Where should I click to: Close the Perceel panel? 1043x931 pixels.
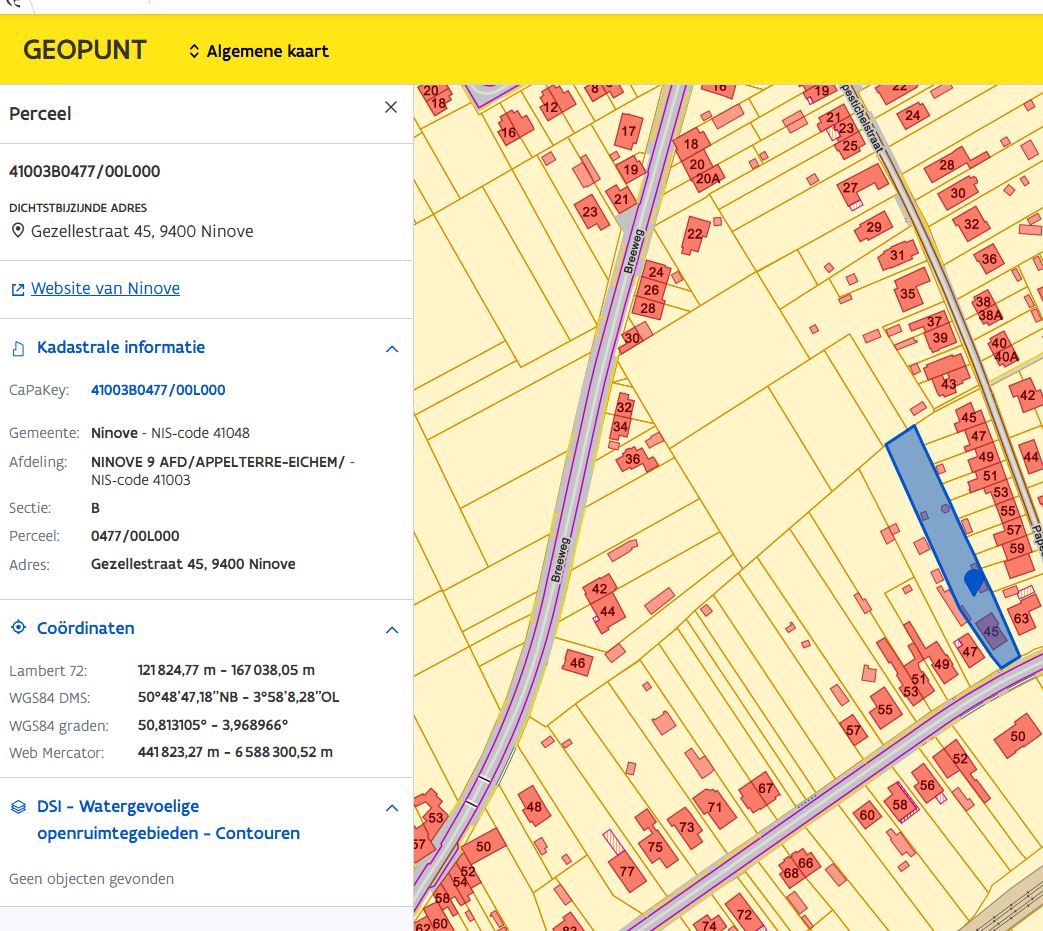tap(391, 108)
